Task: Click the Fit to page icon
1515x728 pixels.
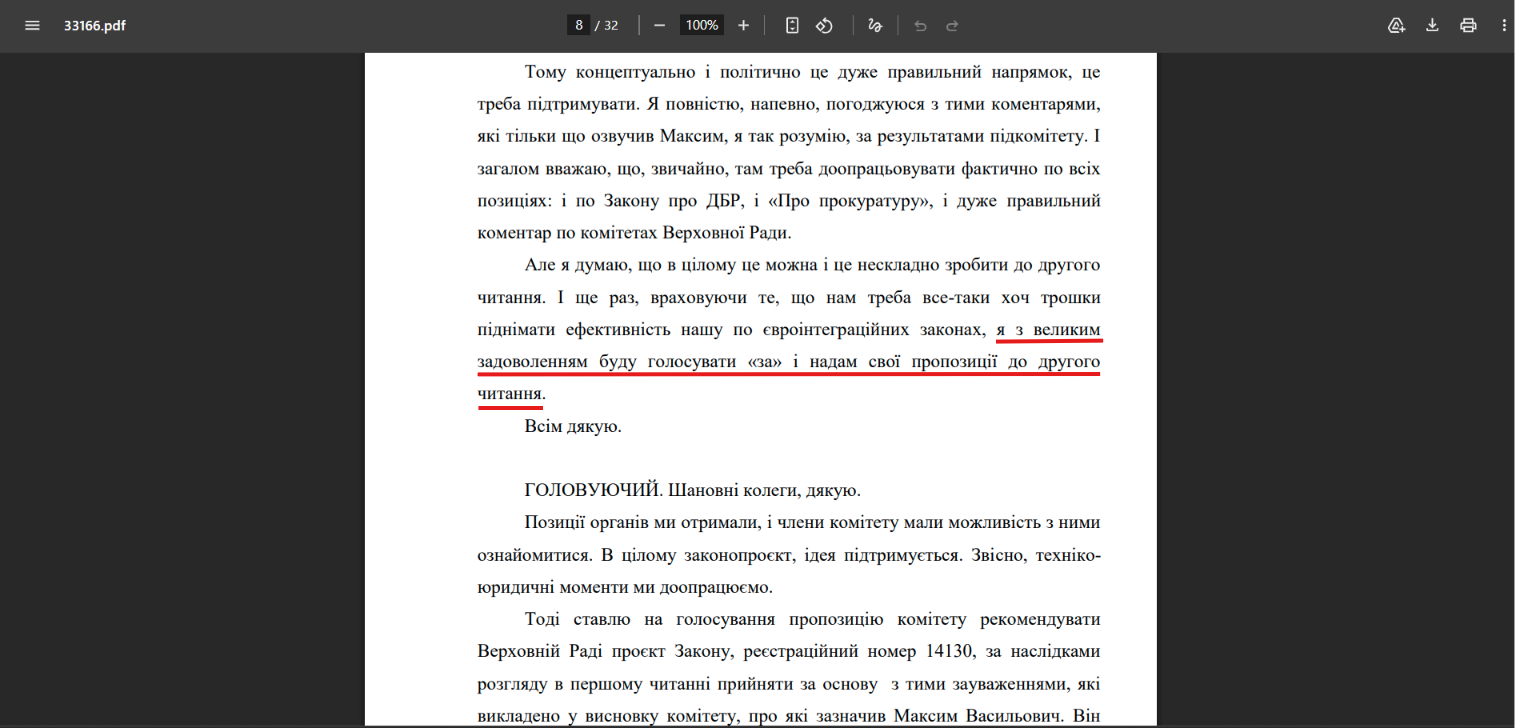Action: (x=792, y=26)
